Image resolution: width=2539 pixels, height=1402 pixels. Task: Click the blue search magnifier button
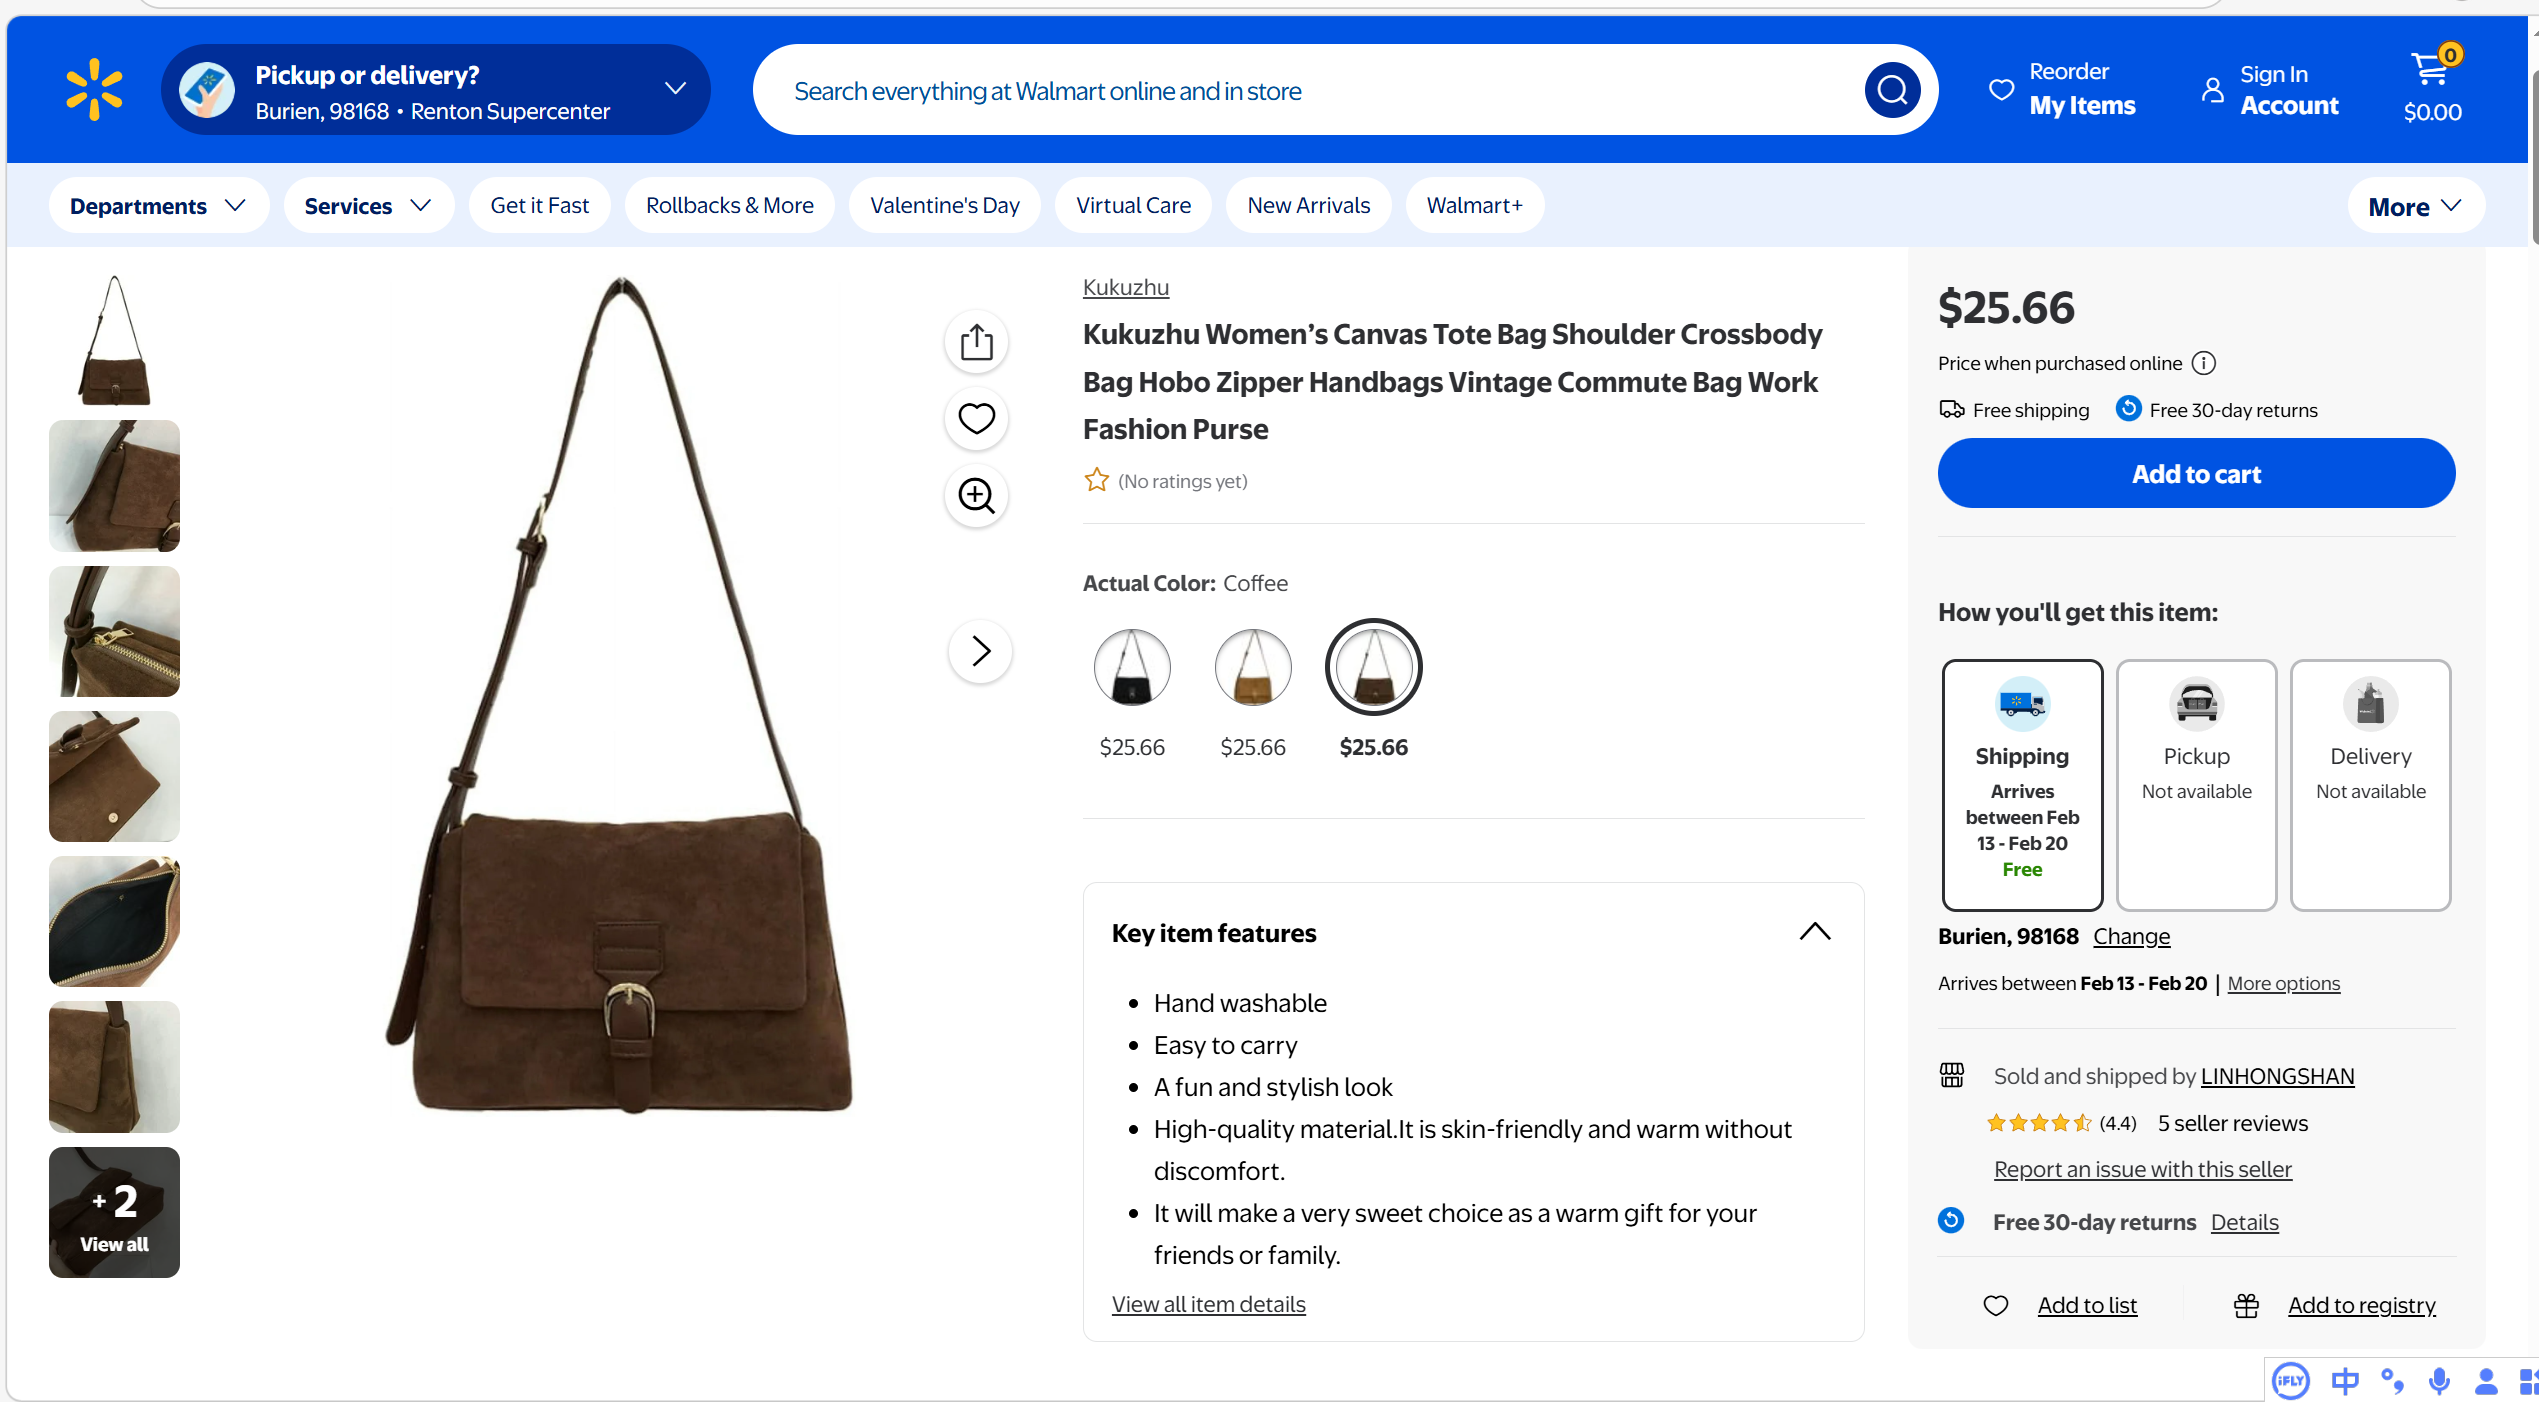[x=1891, y=90]
